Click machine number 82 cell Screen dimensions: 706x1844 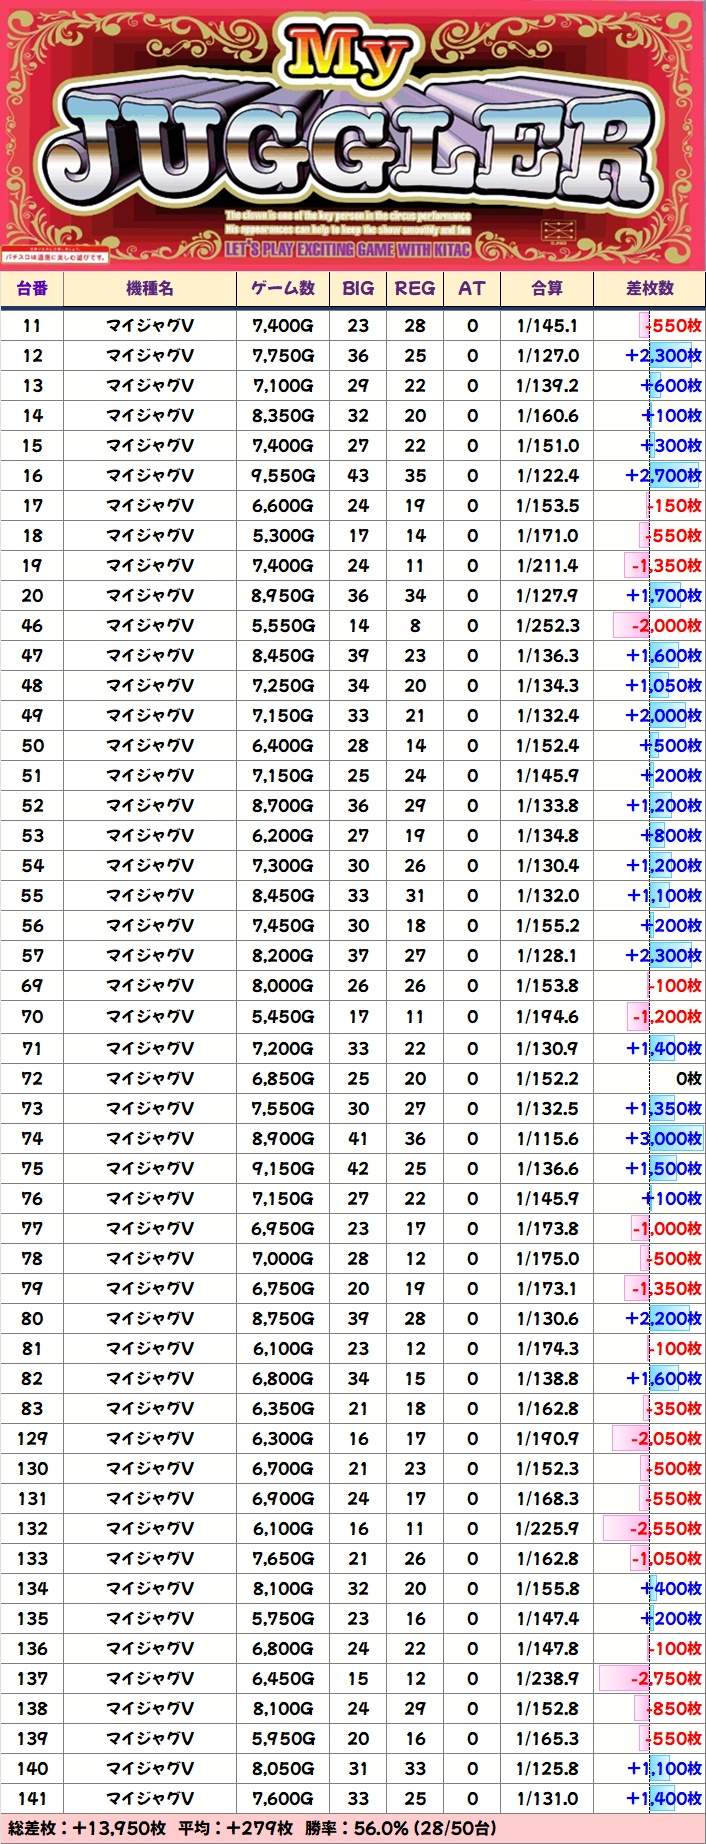point(32,1378)
